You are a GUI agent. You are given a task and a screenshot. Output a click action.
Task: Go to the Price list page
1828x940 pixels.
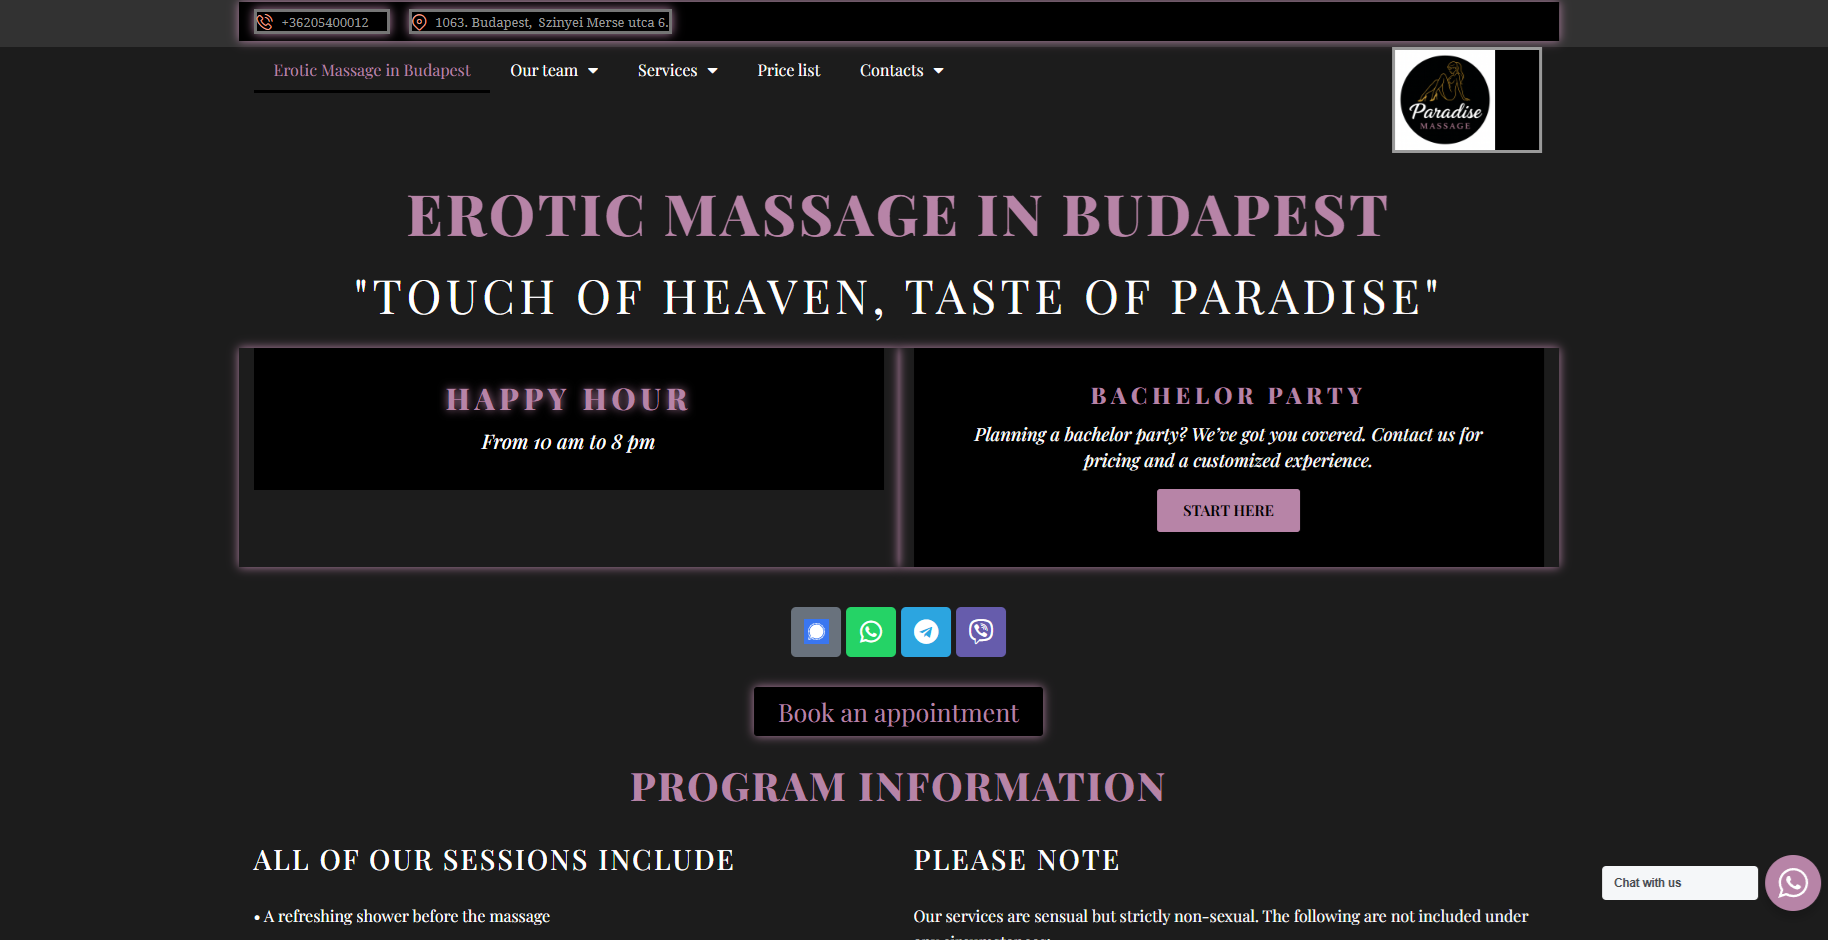click(789, 70)
